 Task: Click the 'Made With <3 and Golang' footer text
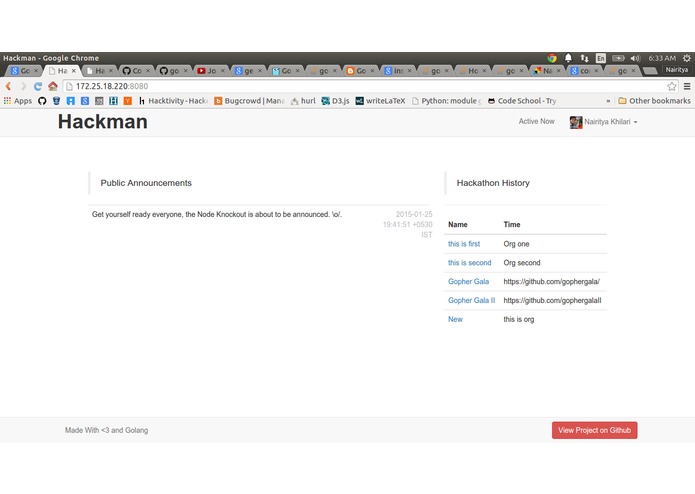pyautogui.click(x=106, y=430)
